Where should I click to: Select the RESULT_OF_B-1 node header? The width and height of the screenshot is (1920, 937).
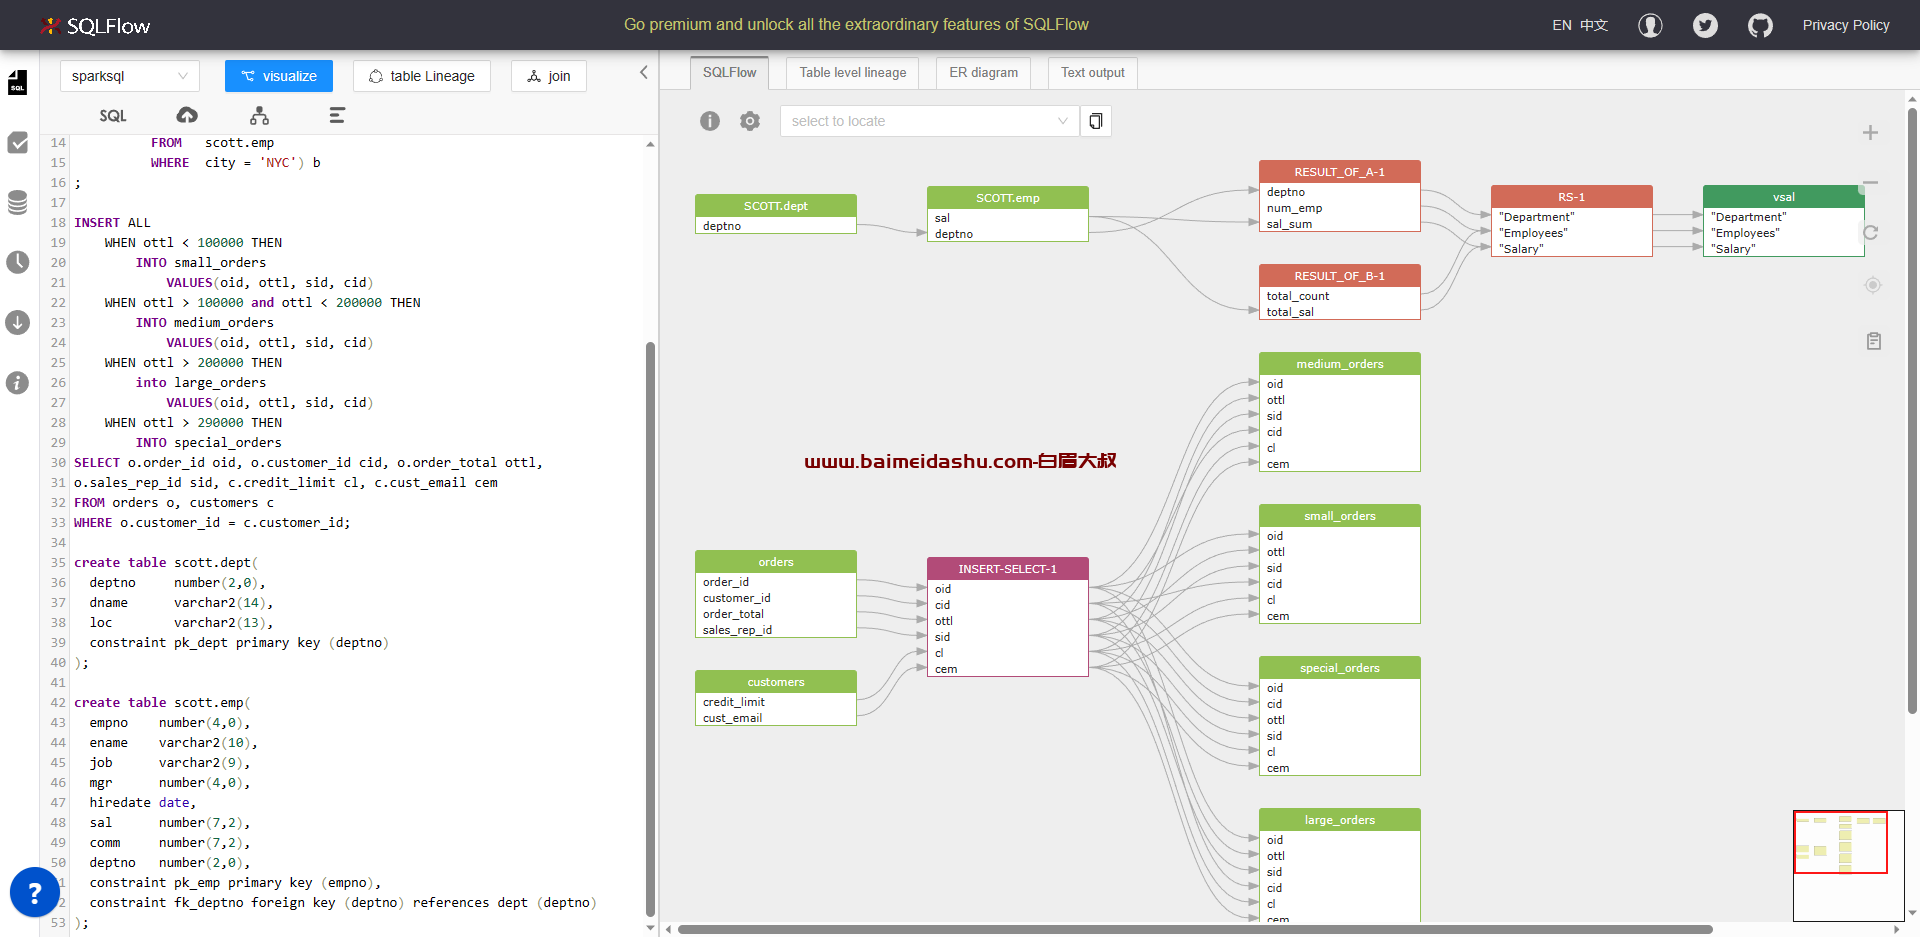(1340, 276)
